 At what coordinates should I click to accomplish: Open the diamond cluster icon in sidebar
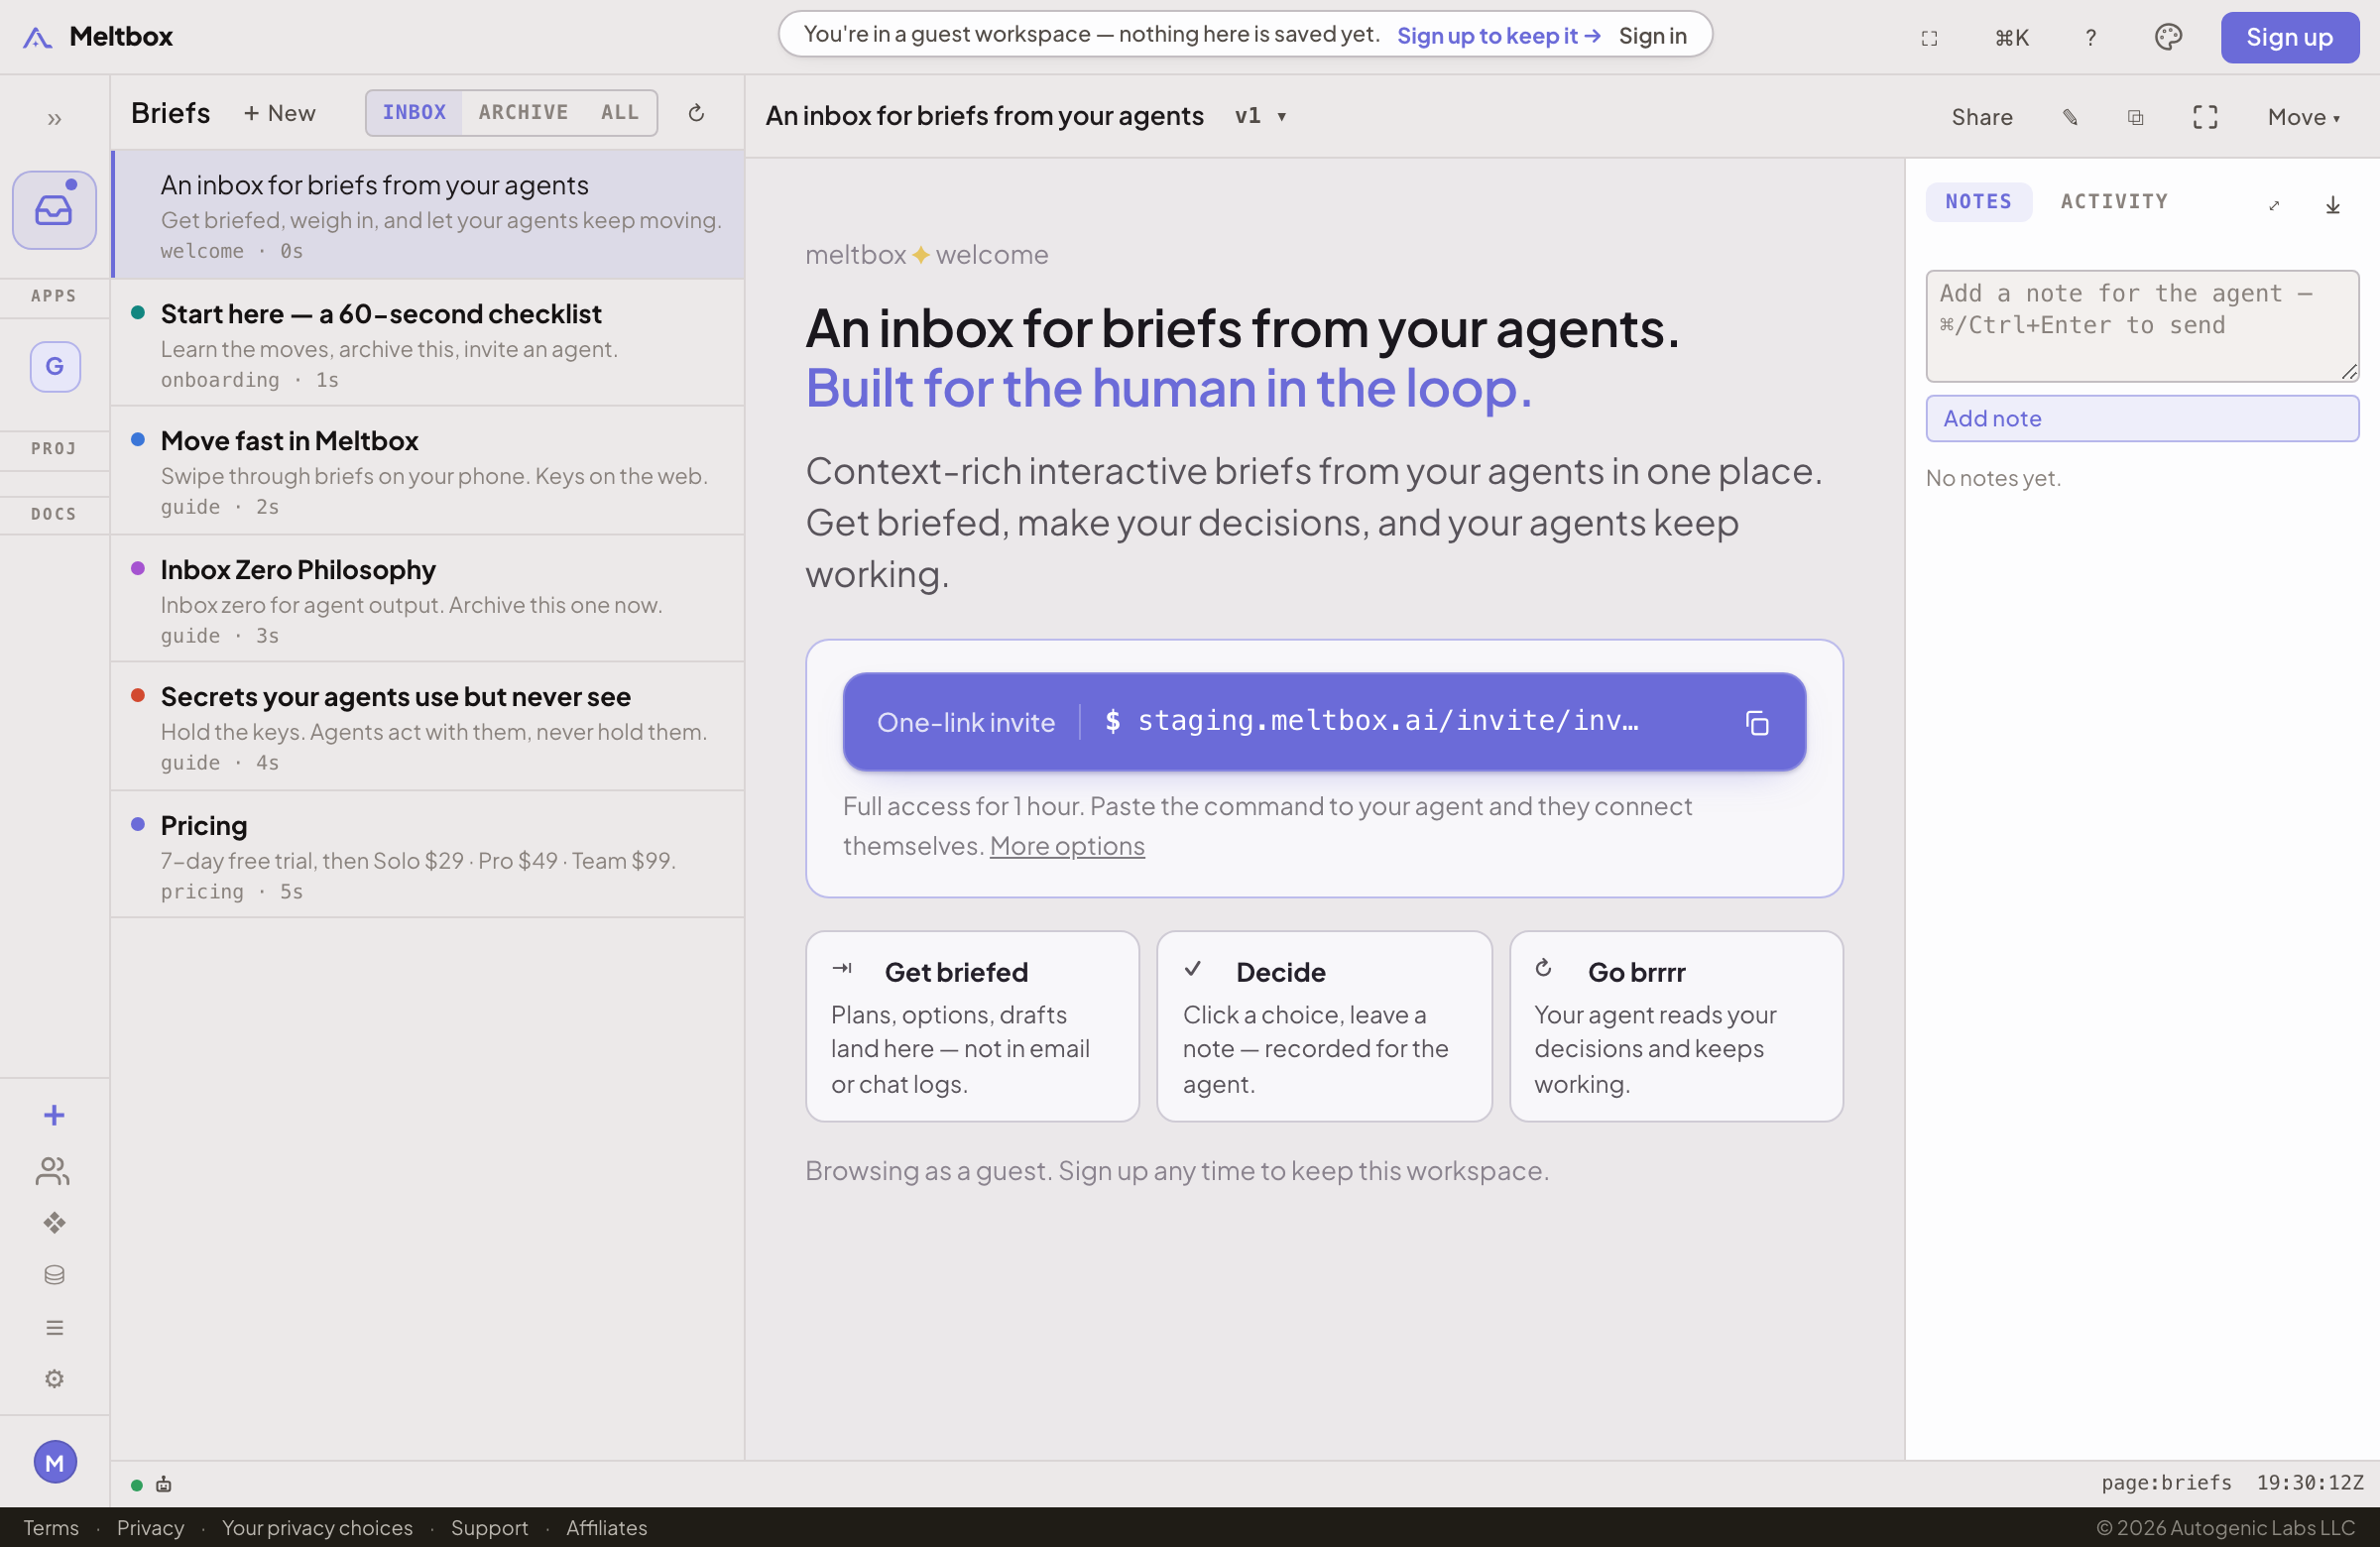point(54,1223)
